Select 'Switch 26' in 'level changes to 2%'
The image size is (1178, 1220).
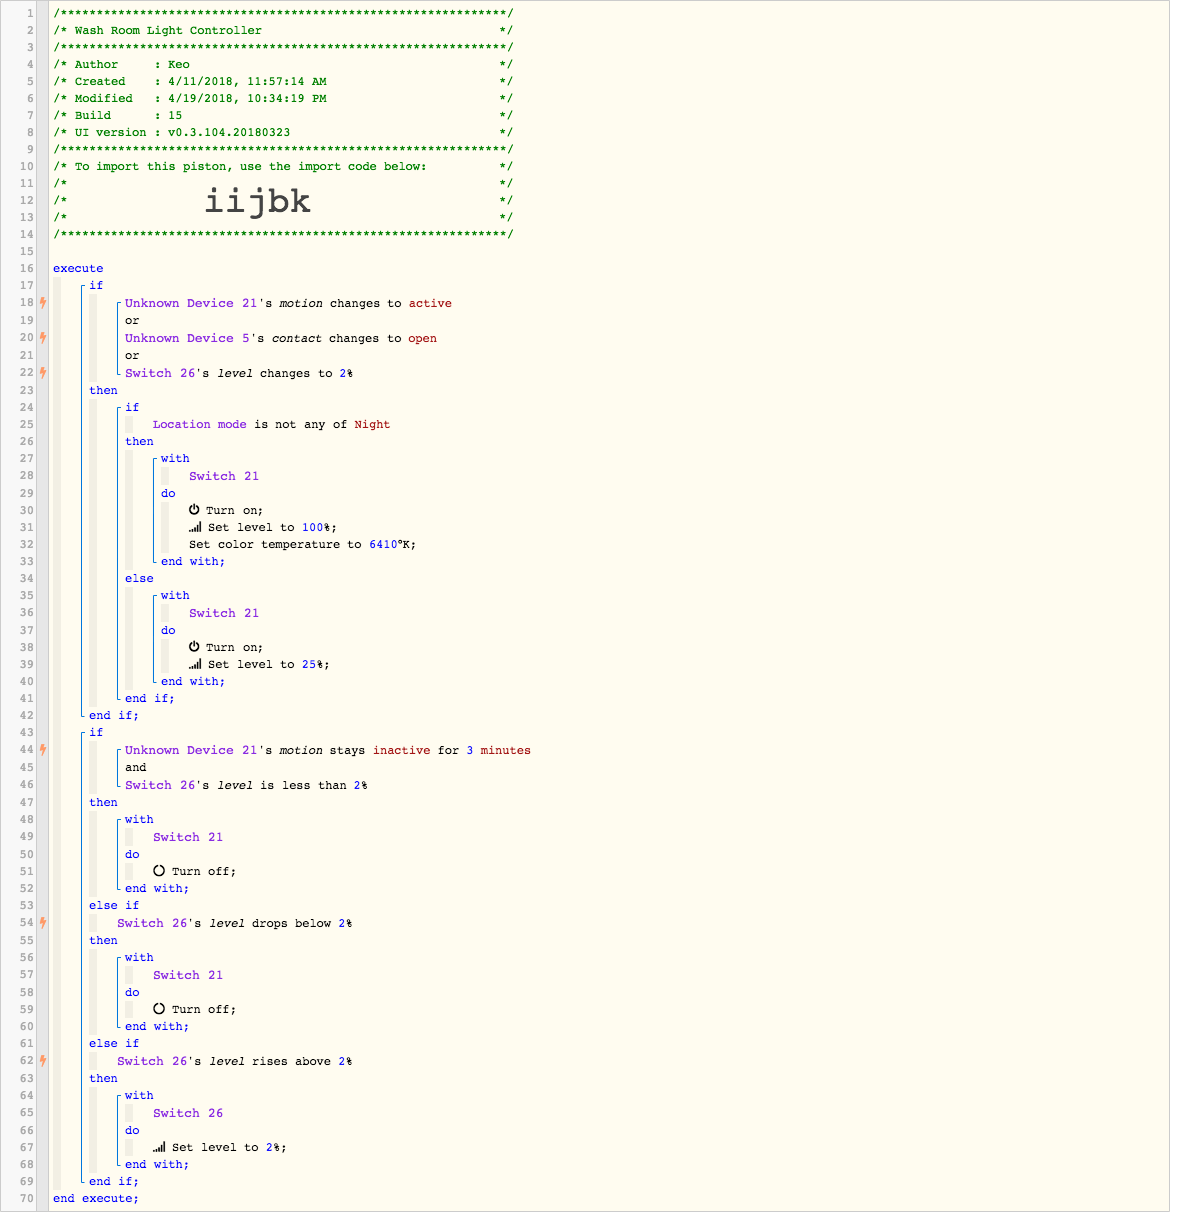click(x=160, y=373)
